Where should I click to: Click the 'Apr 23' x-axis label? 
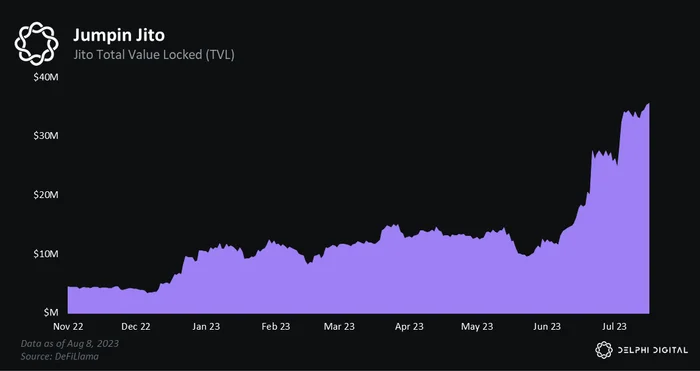click(x=409, y=326)
